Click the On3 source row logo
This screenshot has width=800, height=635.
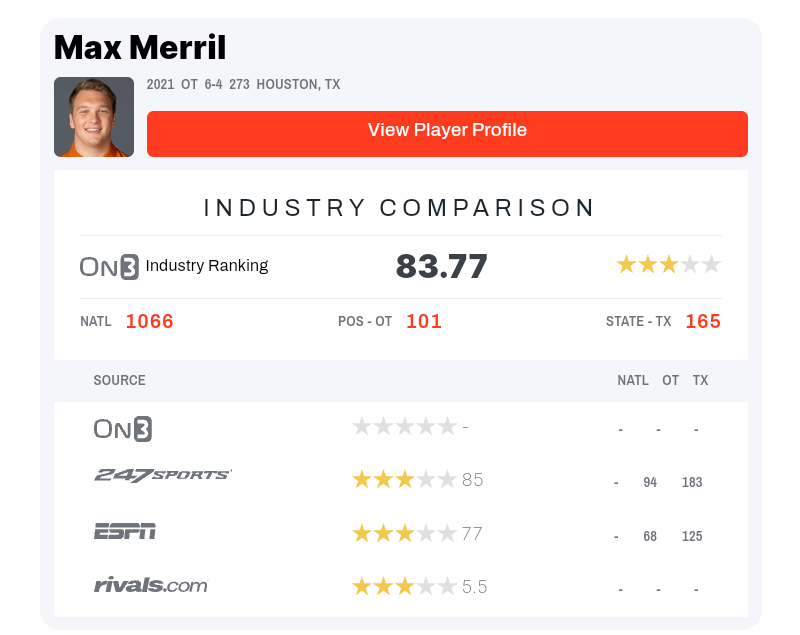click(x=123, y=428)
